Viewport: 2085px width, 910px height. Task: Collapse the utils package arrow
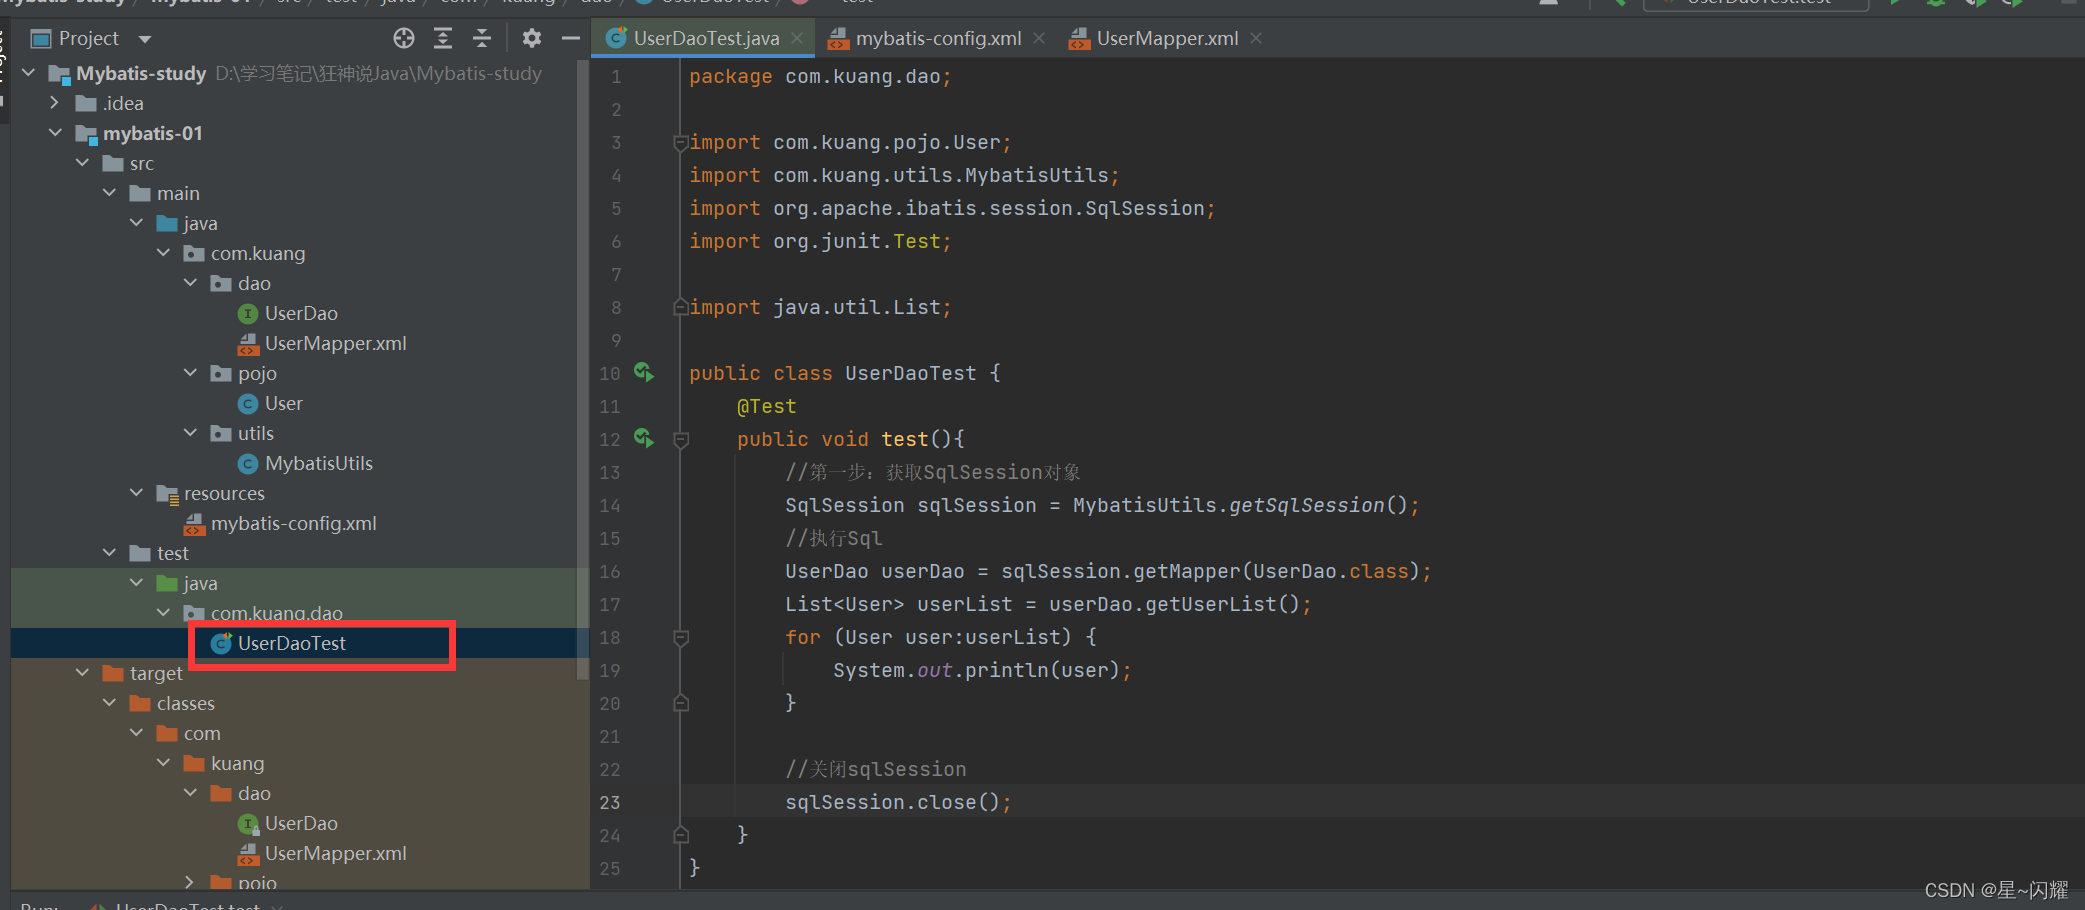[191, 433]
